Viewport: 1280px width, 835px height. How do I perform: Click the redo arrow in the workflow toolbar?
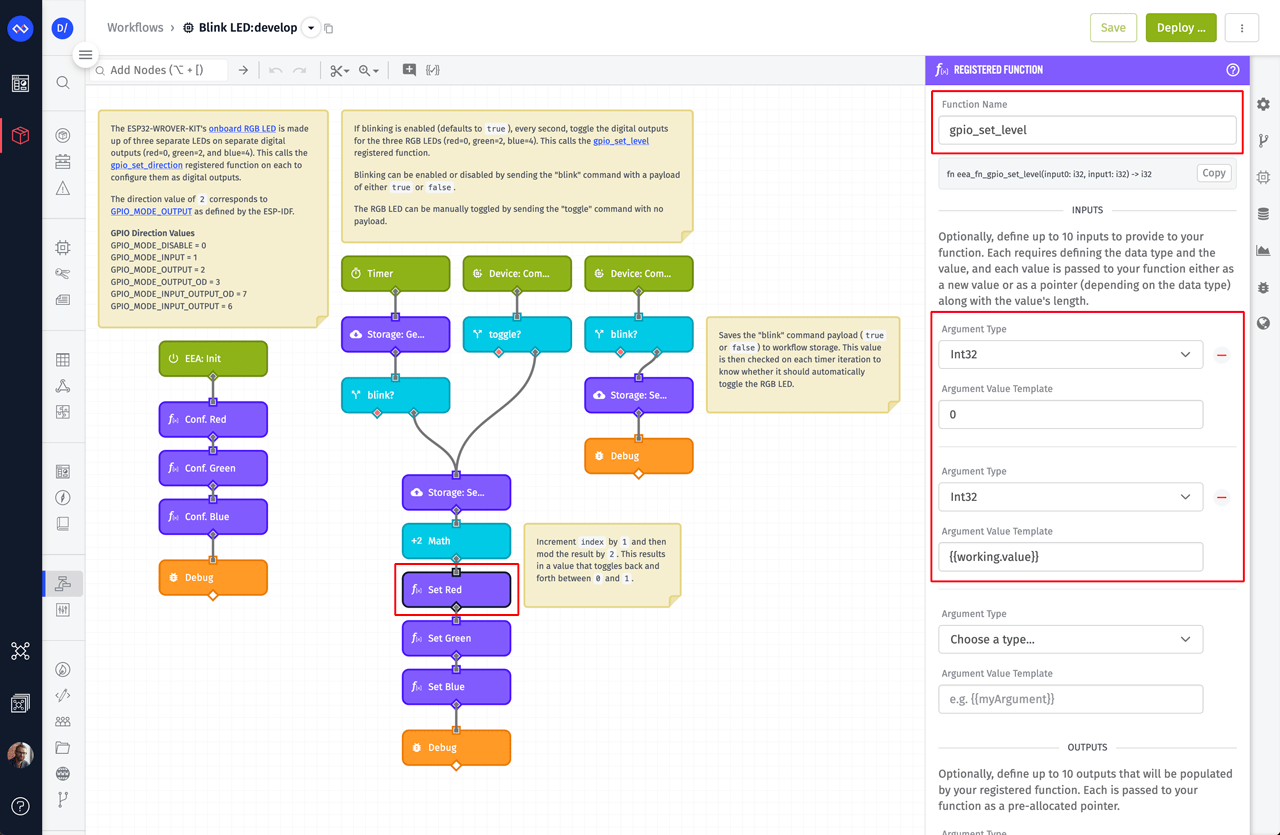[300, 70]
